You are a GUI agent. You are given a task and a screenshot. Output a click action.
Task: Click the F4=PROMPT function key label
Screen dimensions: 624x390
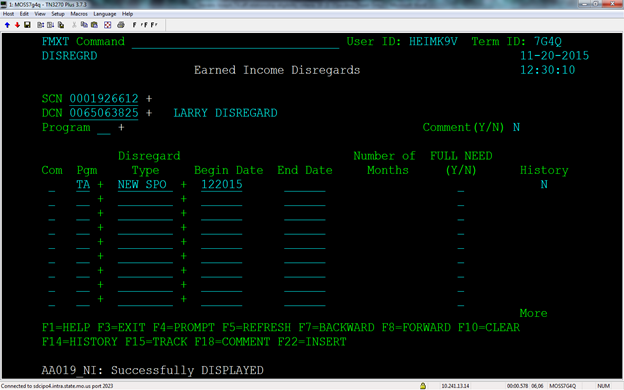(x=184, y=328)
